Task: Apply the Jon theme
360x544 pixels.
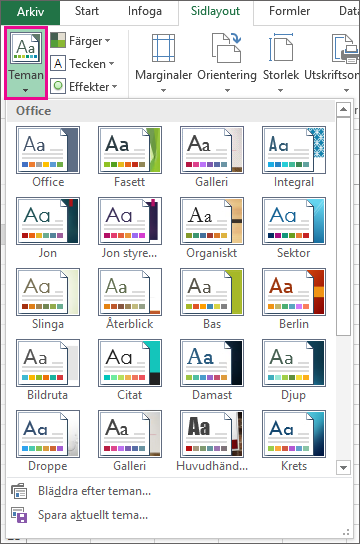Action: pyautogui.click(x=48, y=228)
